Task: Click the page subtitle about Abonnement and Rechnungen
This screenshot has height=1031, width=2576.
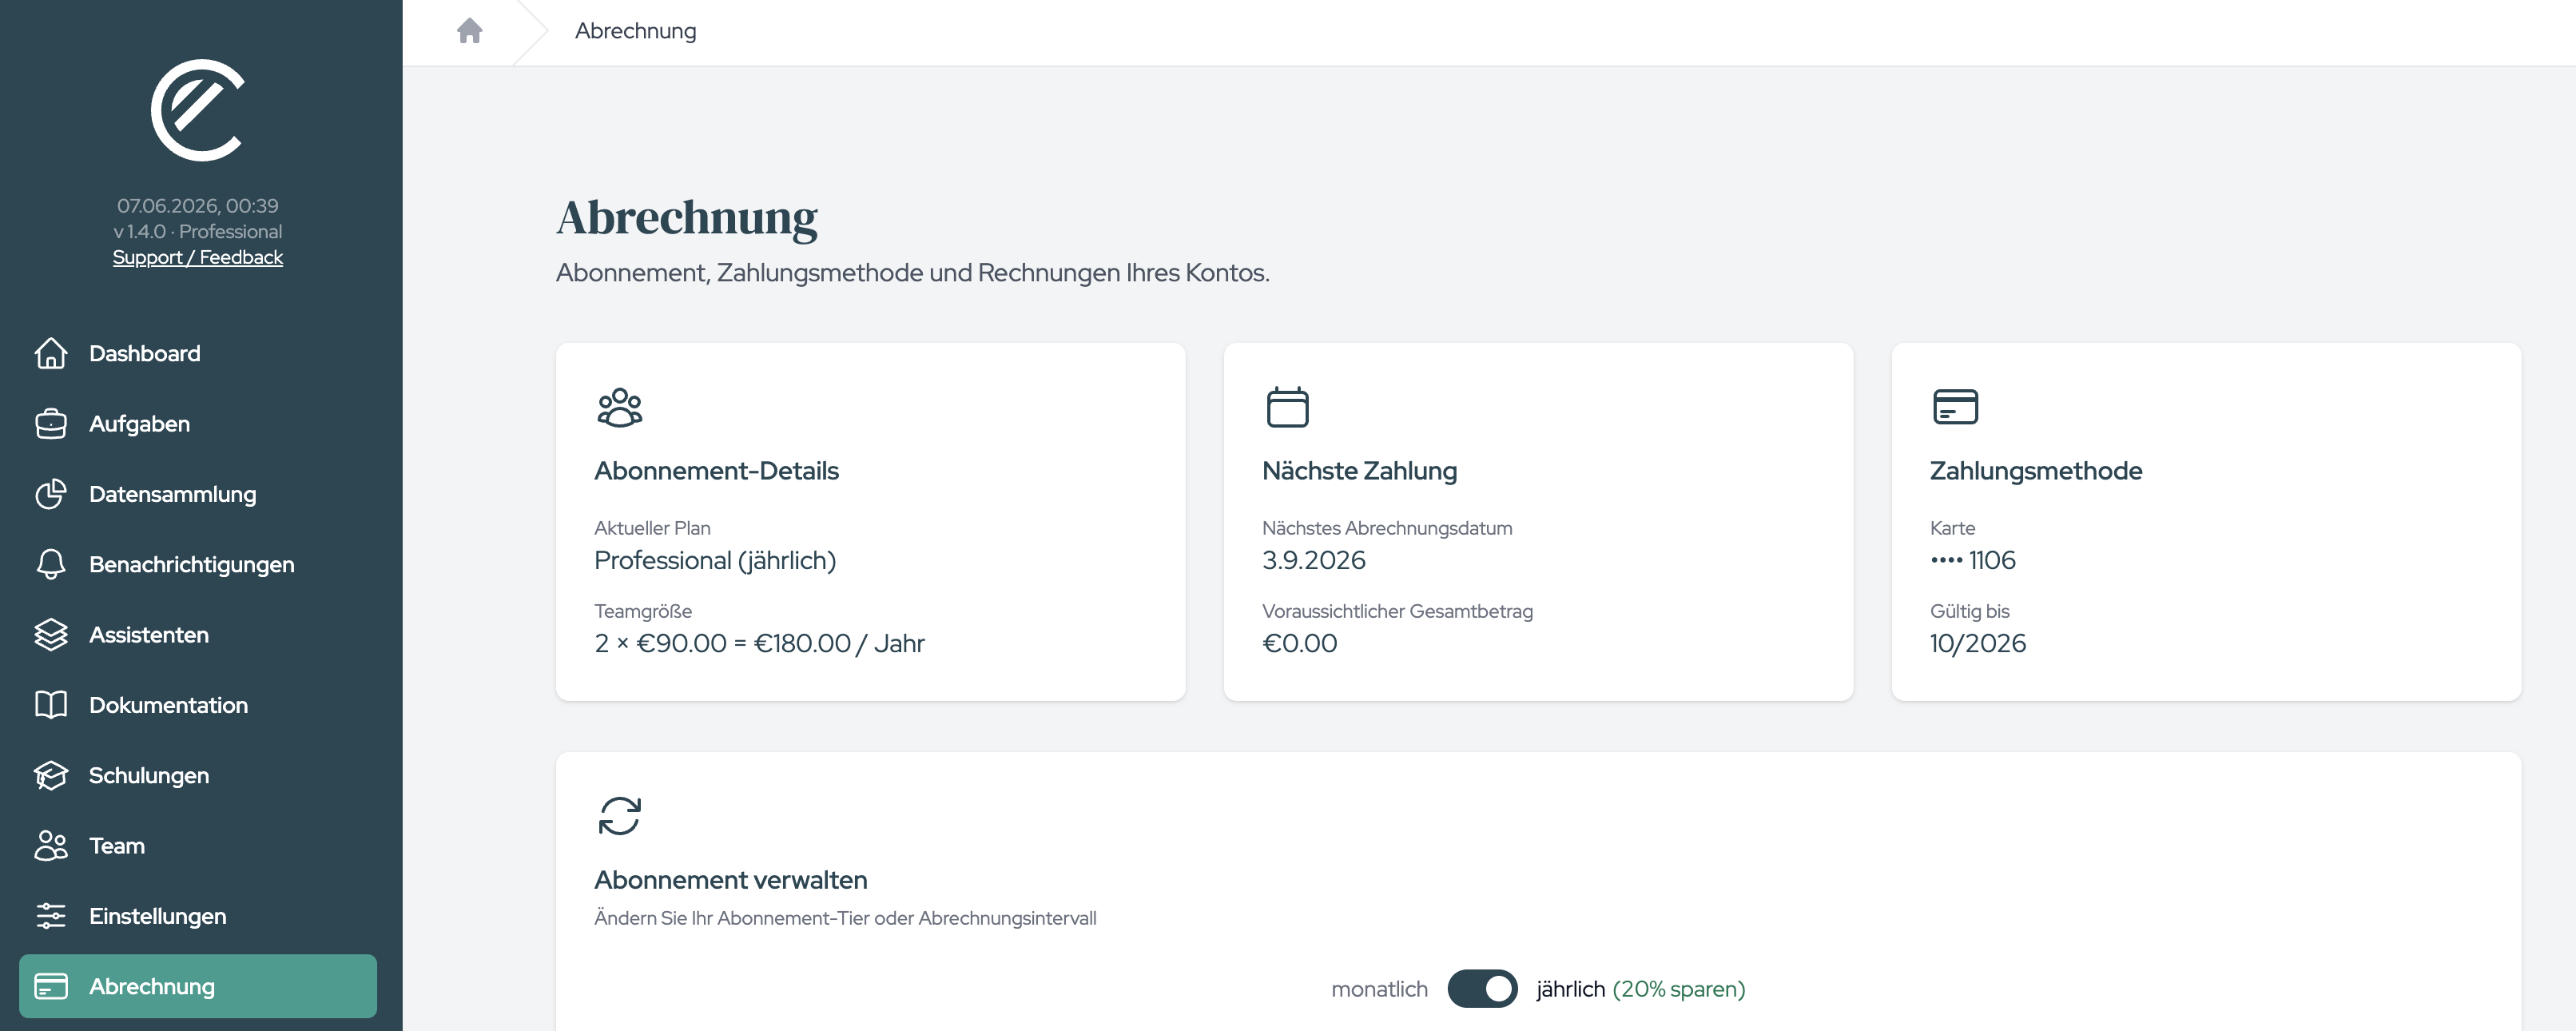Action: (913, 273)
